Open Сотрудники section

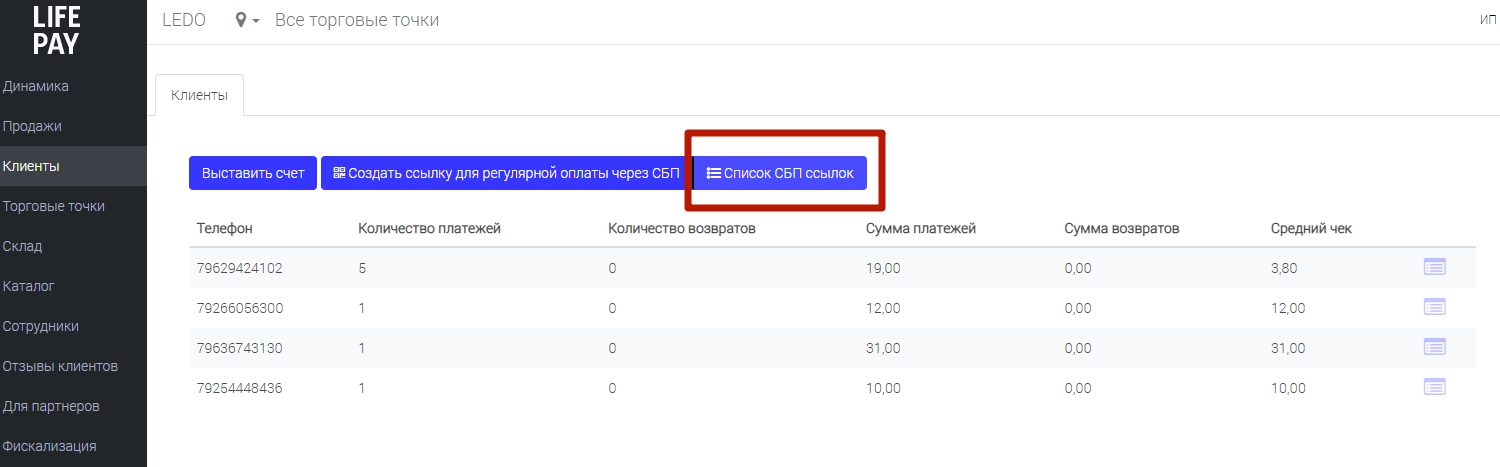point(41,326)
